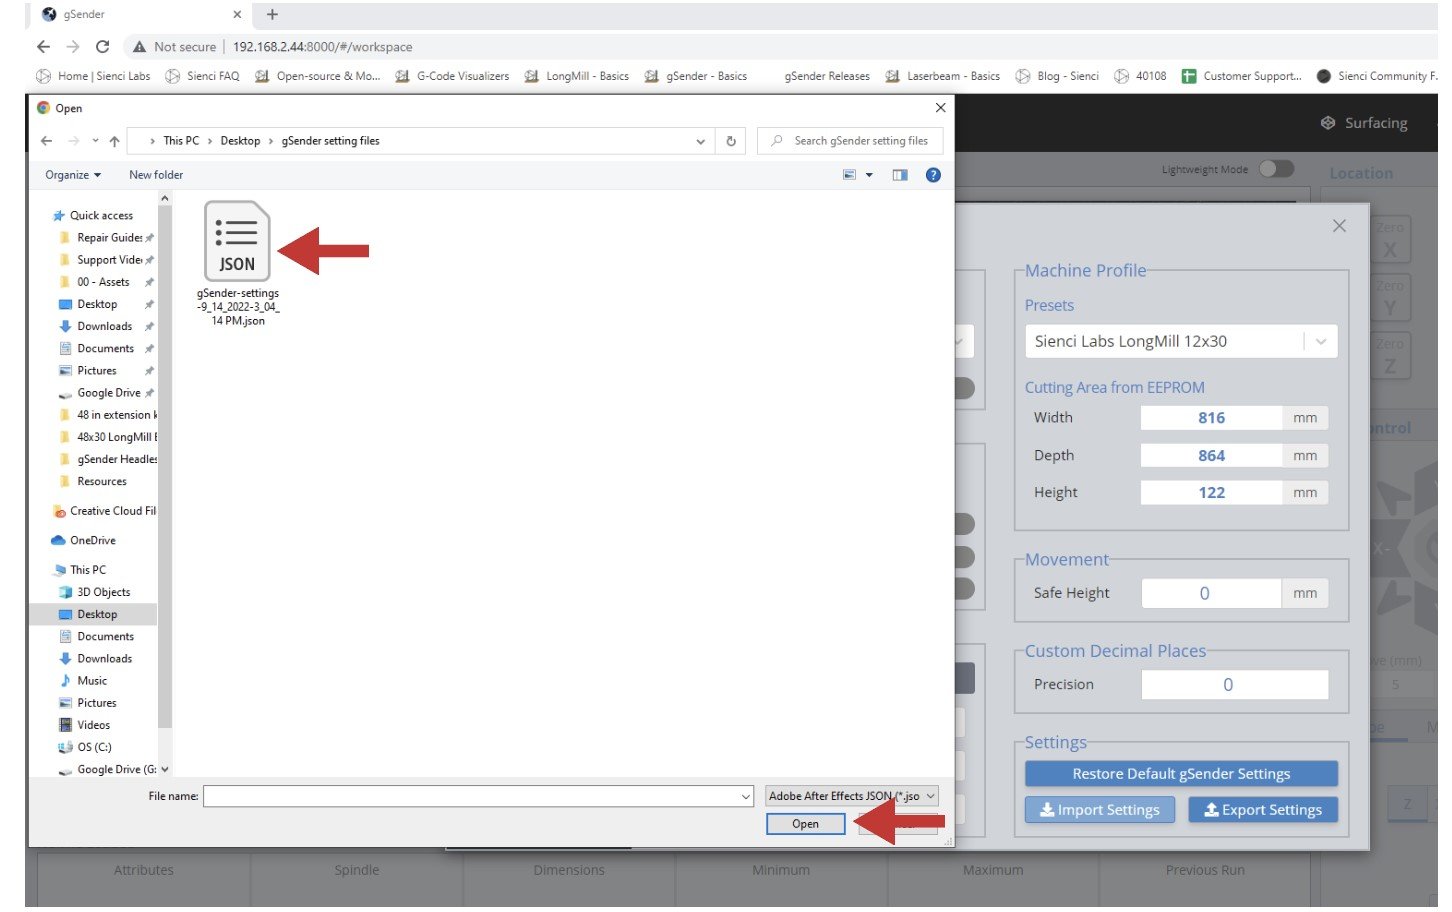Go back in the Chrome browser toolbar
1452x912 pixels.
click(43, 47)
